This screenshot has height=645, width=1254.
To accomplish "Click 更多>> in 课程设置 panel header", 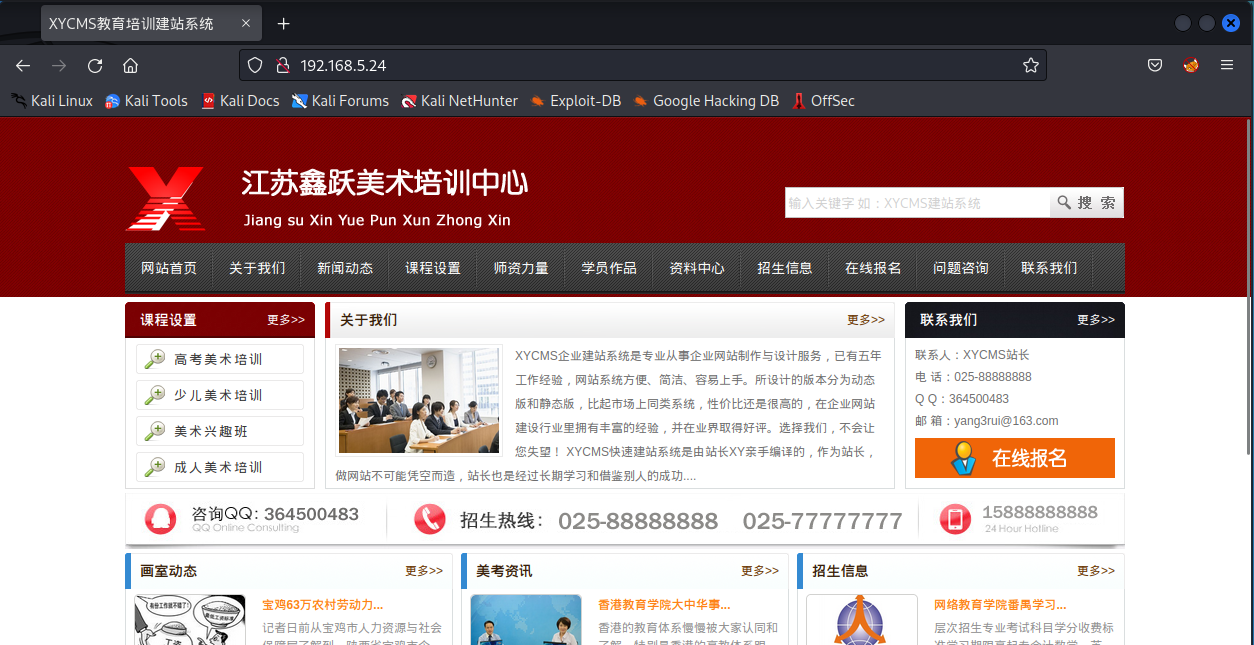I will pos(286,320).
